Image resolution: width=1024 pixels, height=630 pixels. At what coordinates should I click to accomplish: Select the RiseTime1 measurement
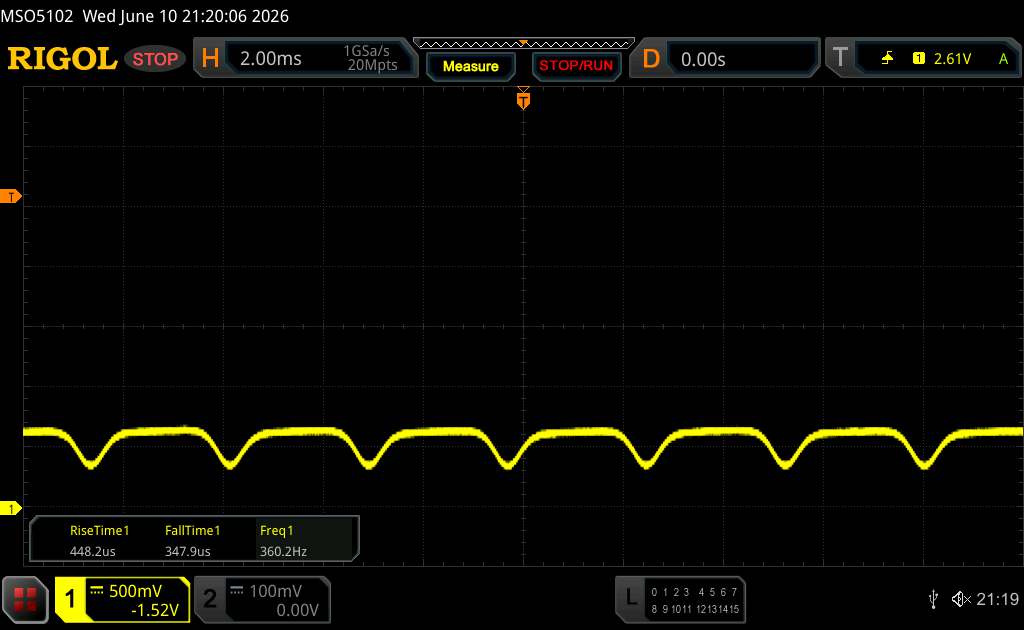[99, 531]
